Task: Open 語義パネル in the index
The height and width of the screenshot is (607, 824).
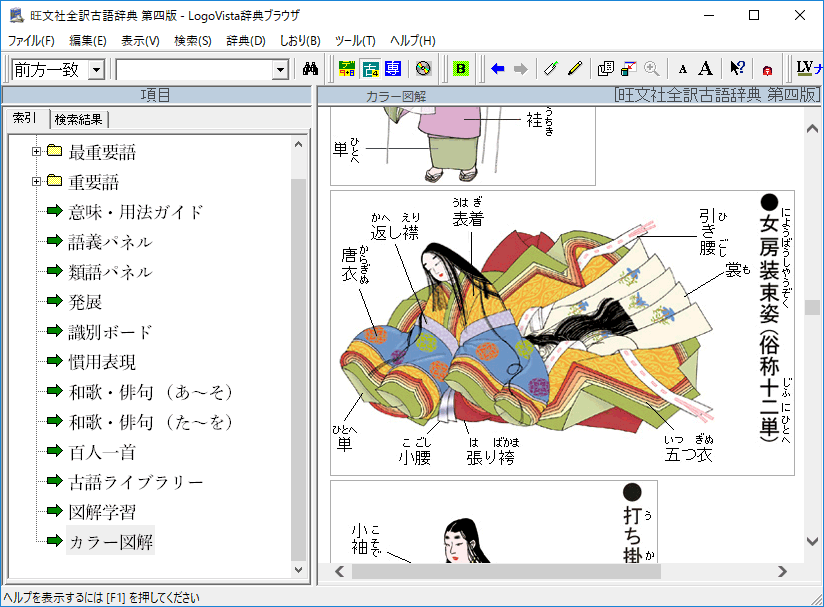Action: pyautogui.click(x=110, y=242)
